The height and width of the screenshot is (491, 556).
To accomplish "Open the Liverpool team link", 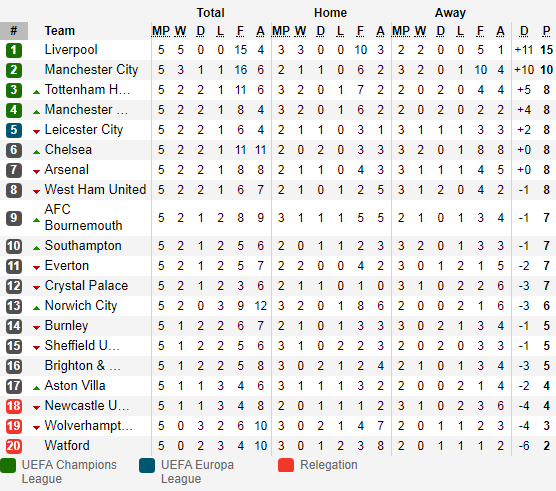I will pyautogui.click(x=71, y=50).
